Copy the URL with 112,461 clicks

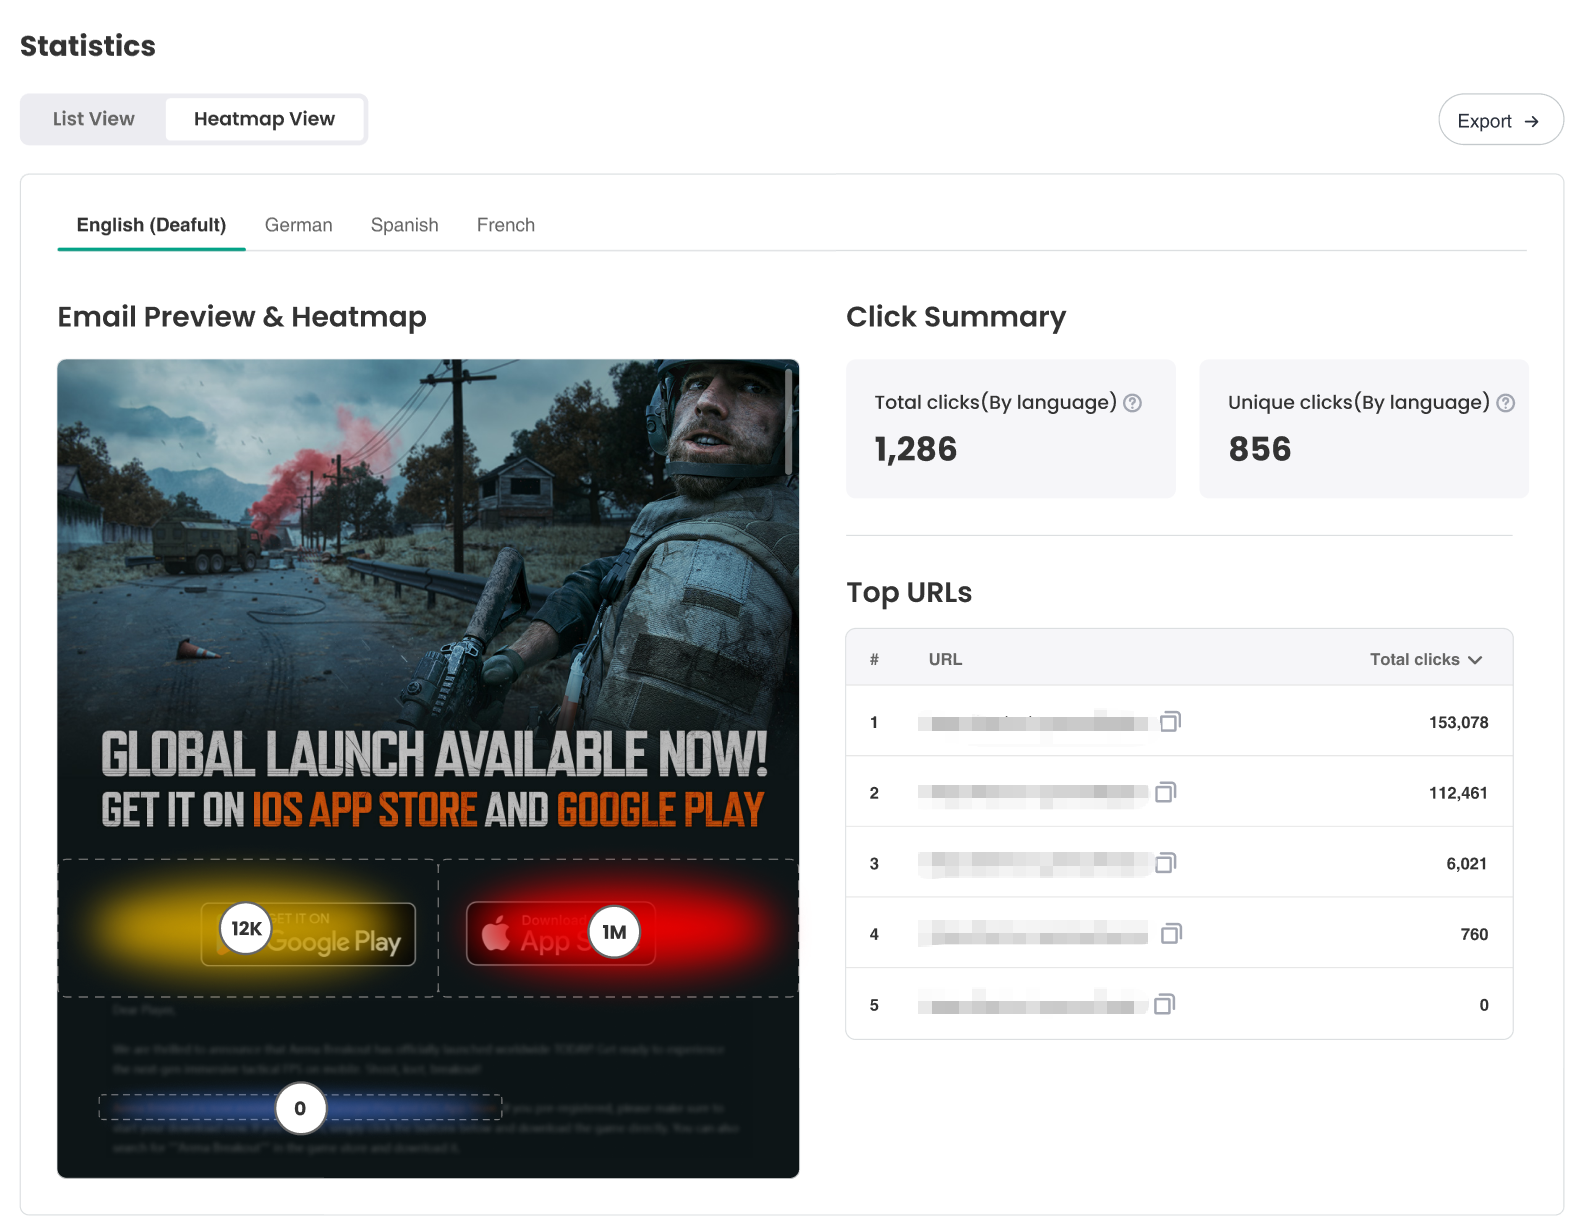click(x=1165, y=792)
